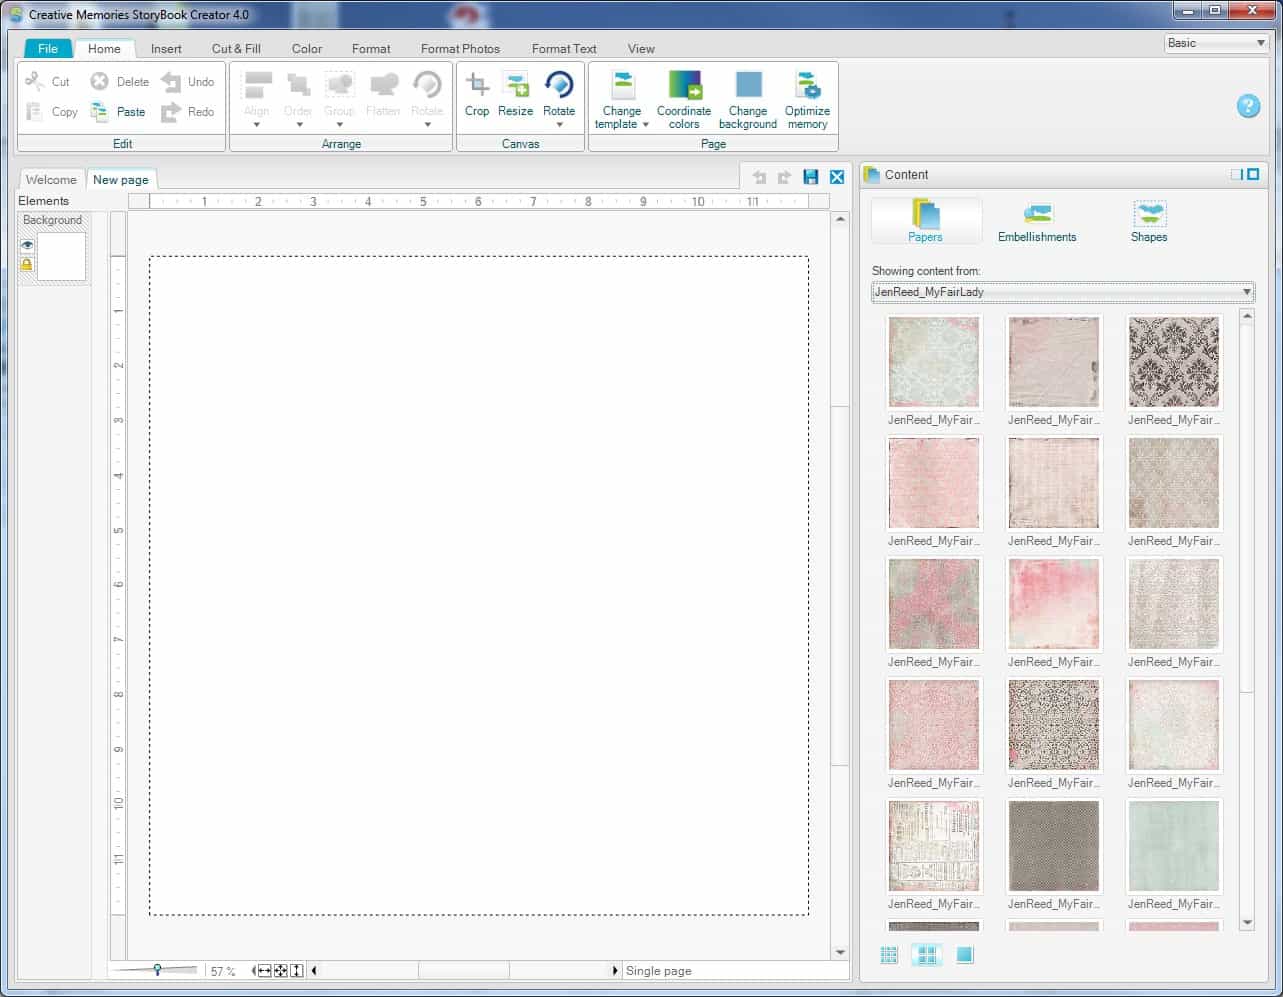Open the Papers content category
Image resolution: width=1283 pixels, height=997 pixels.
point(926,221)
